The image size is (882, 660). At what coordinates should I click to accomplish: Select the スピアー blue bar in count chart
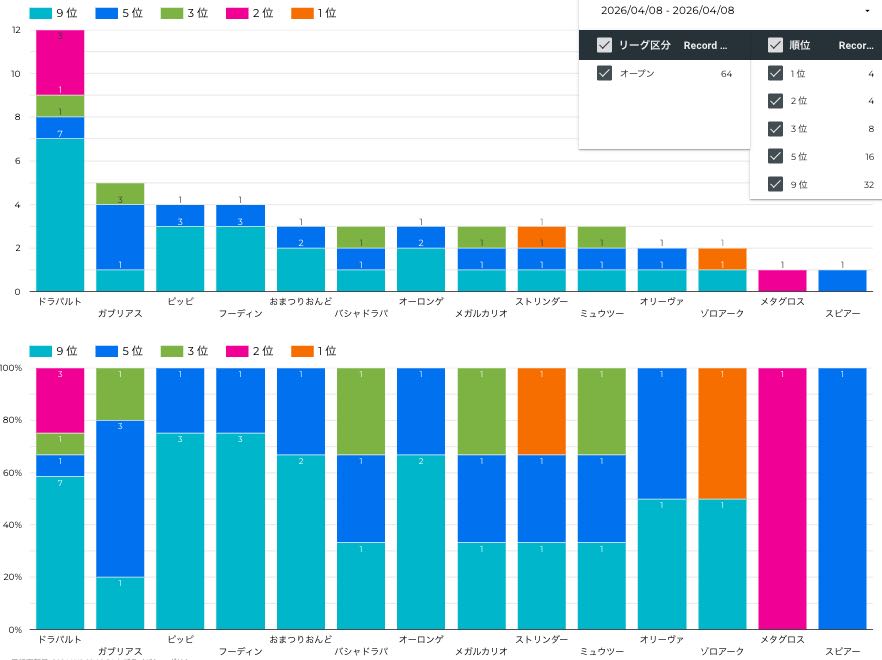[843, 280]
